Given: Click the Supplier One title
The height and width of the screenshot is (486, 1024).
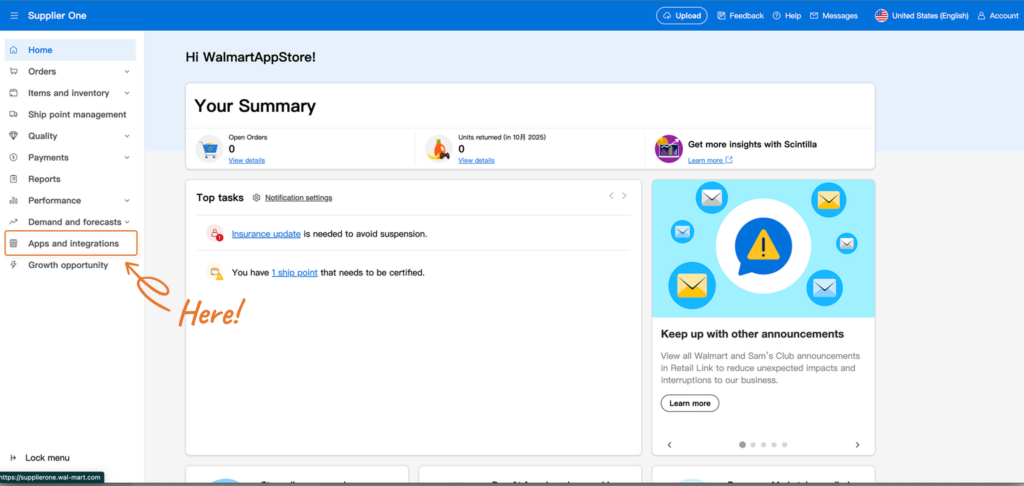Looking at the screenshot, I should (x=57, y=16).
